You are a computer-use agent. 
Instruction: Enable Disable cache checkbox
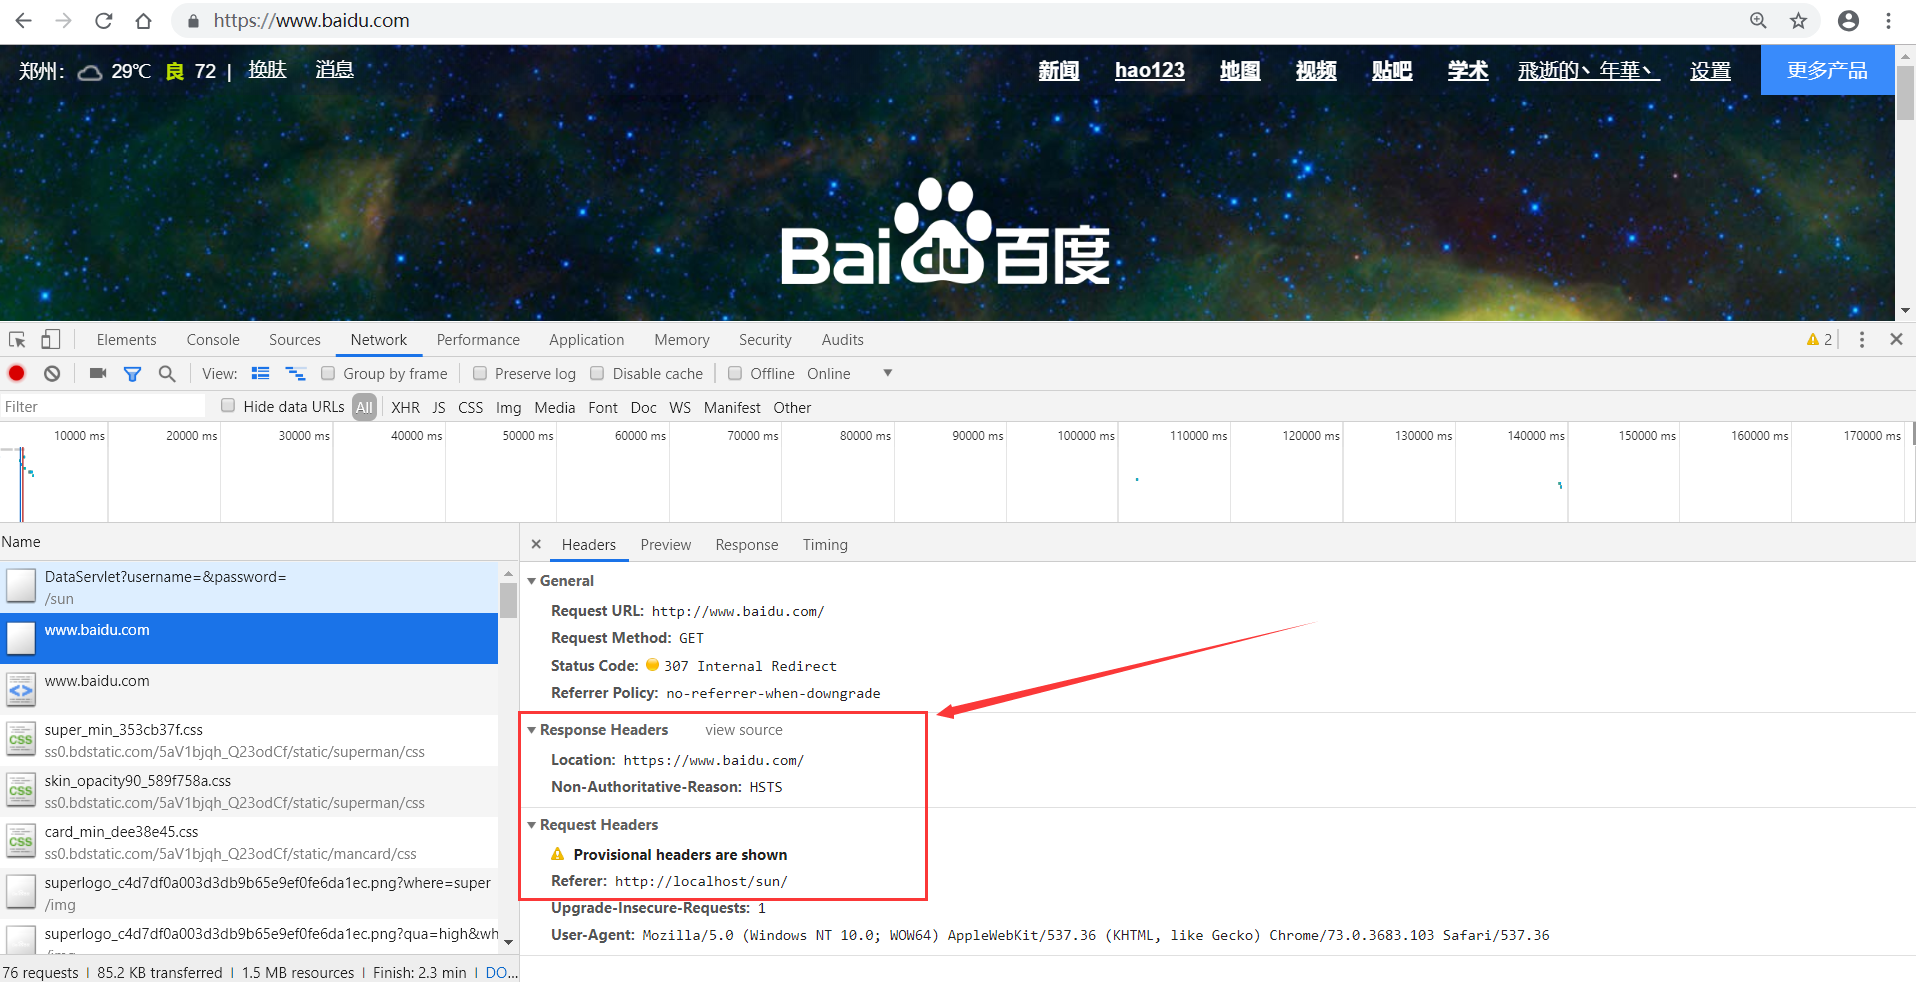[x=597, y=373]
